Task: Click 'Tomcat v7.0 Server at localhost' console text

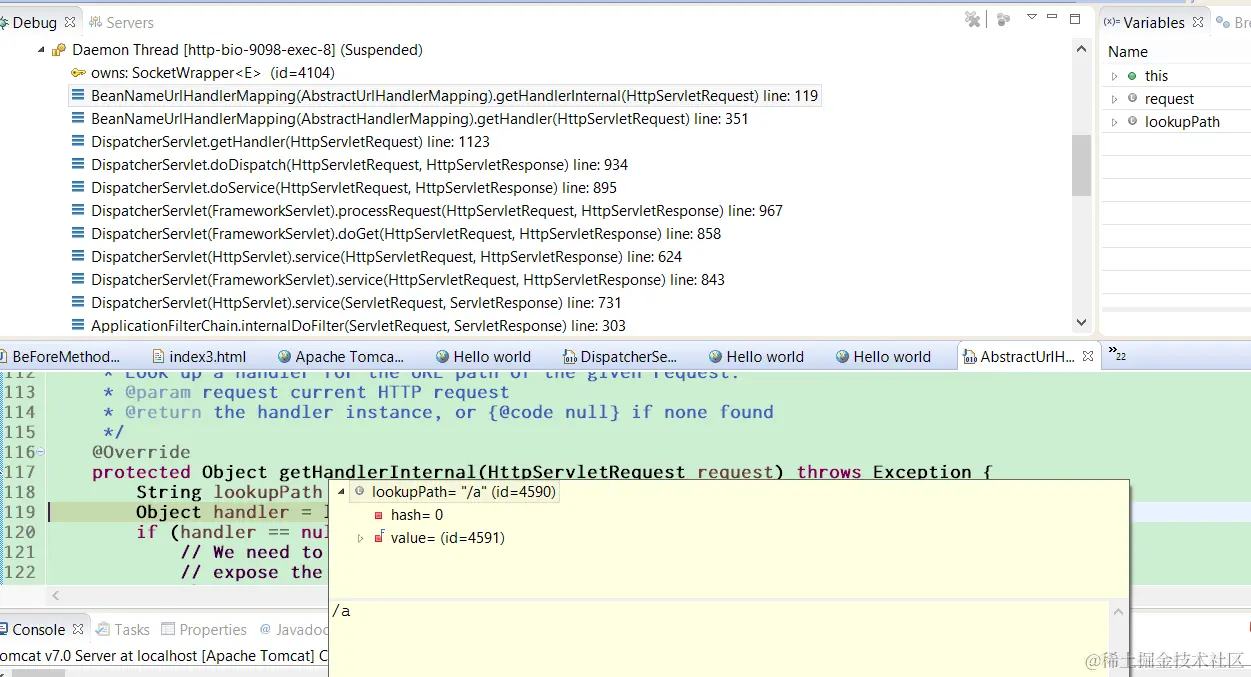Action: pos(98,656)
